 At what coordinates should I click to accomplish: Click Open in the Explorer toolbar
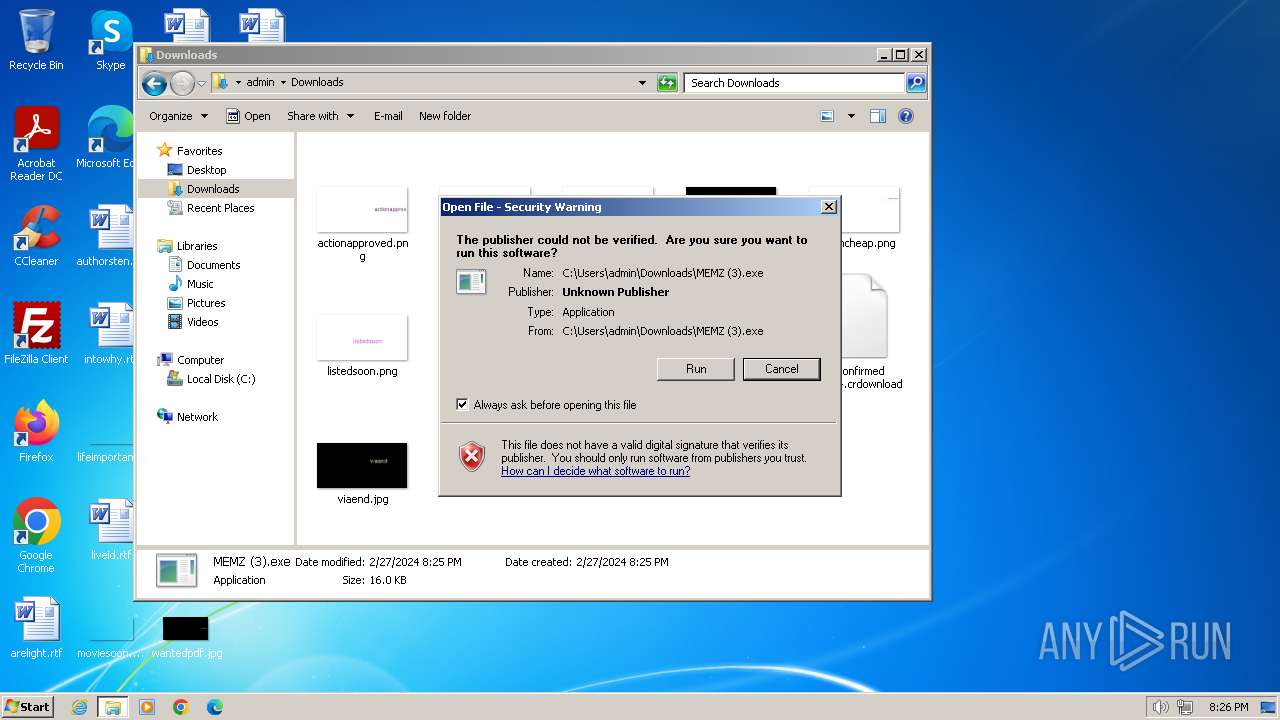click(248, 116)
